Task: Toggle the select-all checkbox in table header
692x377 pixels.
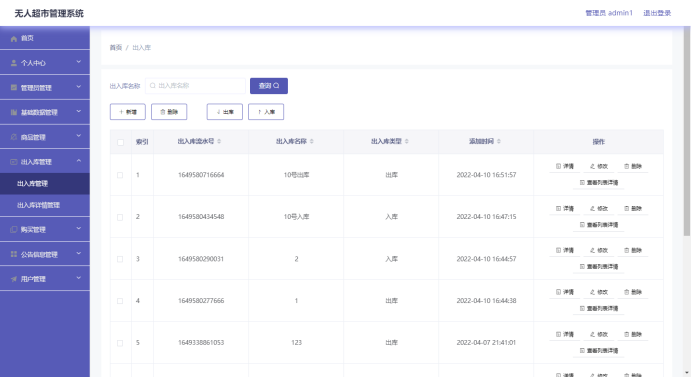Action: (120, 142)
